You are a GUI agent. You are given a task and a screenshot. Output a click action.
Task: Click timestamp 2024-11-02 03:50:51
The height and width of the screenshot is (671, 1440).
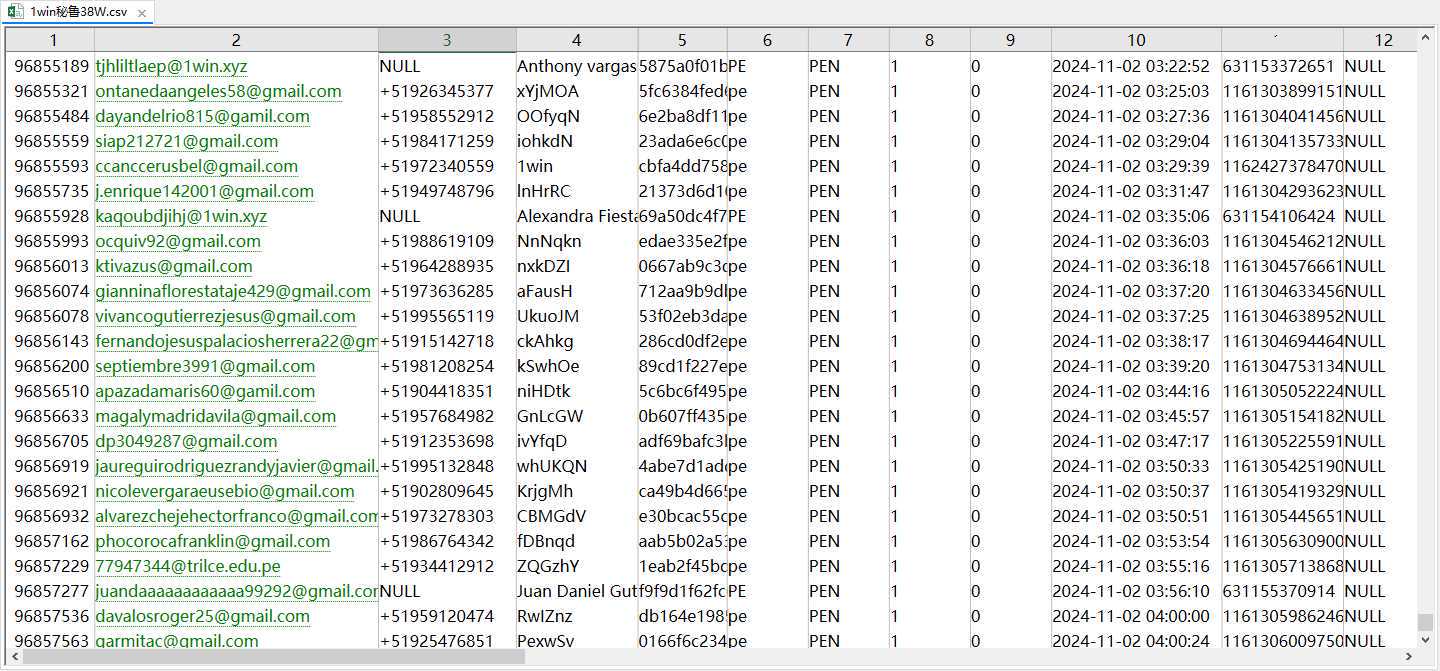(x=1130, y=516)
